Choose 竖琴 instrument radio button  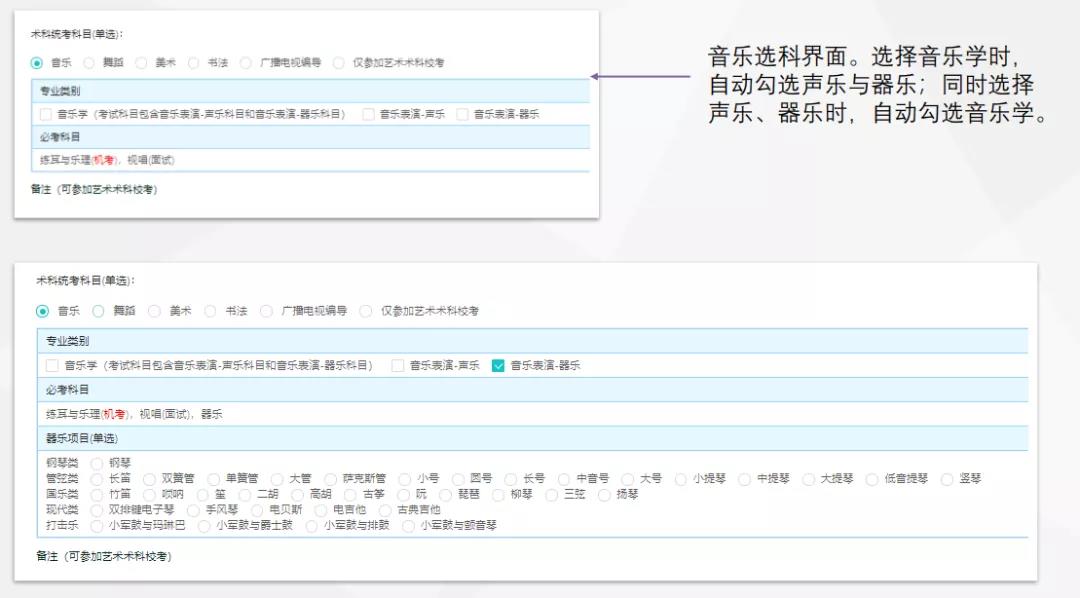tap(947, 479)
